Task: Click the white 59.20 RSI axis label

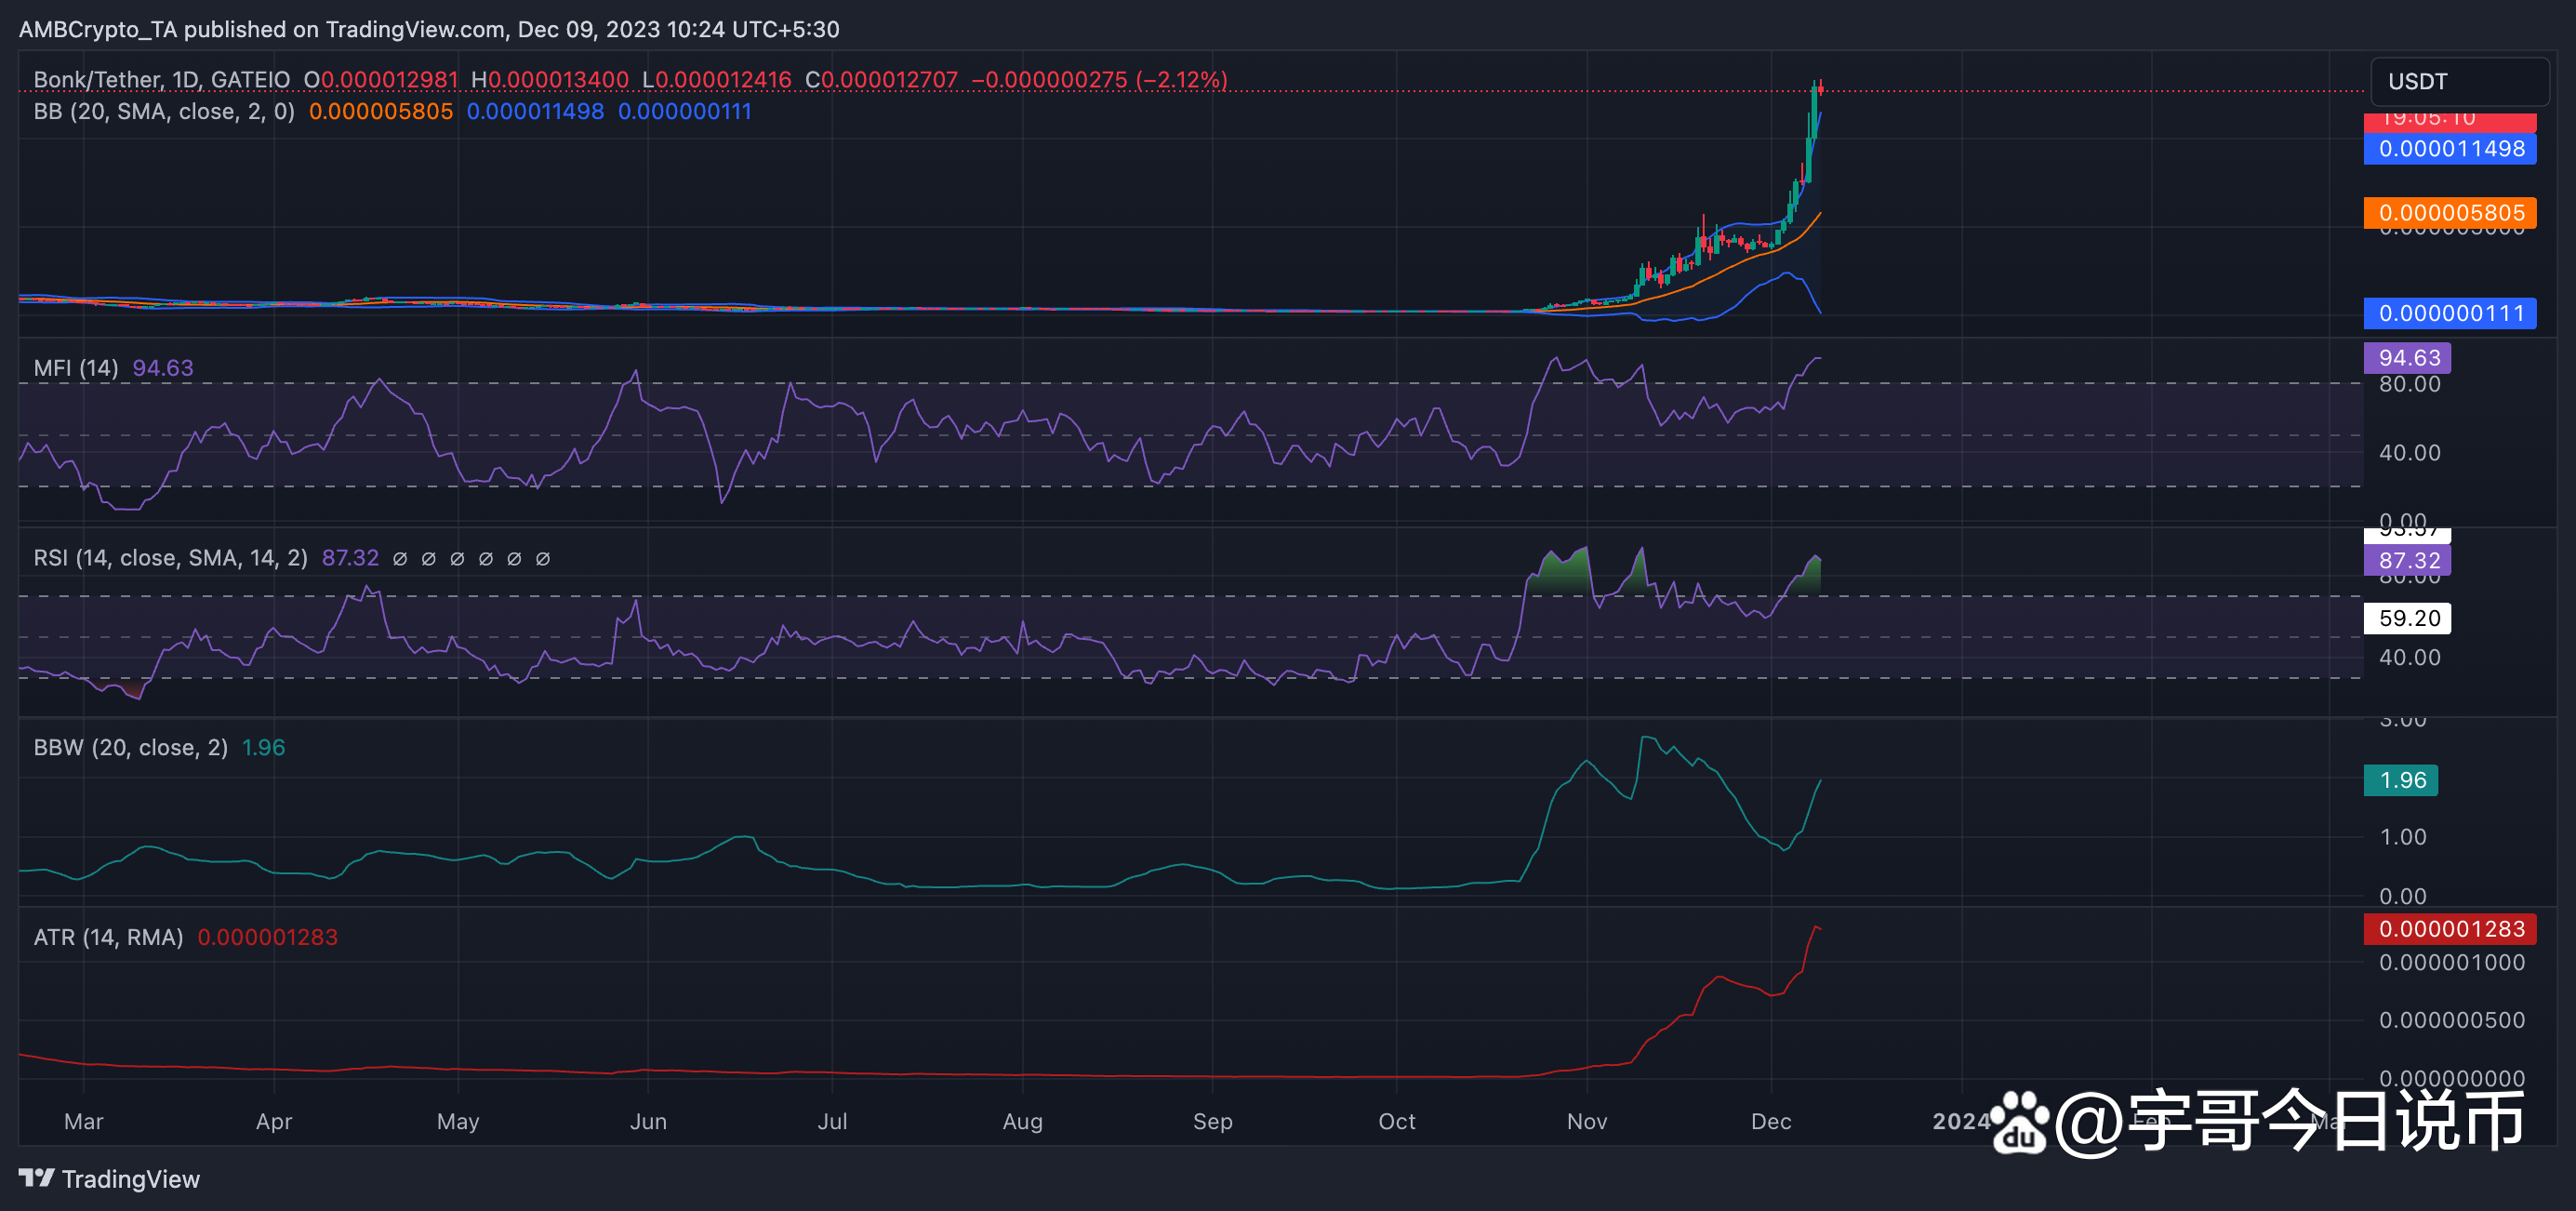Action: click(2408, 618)
